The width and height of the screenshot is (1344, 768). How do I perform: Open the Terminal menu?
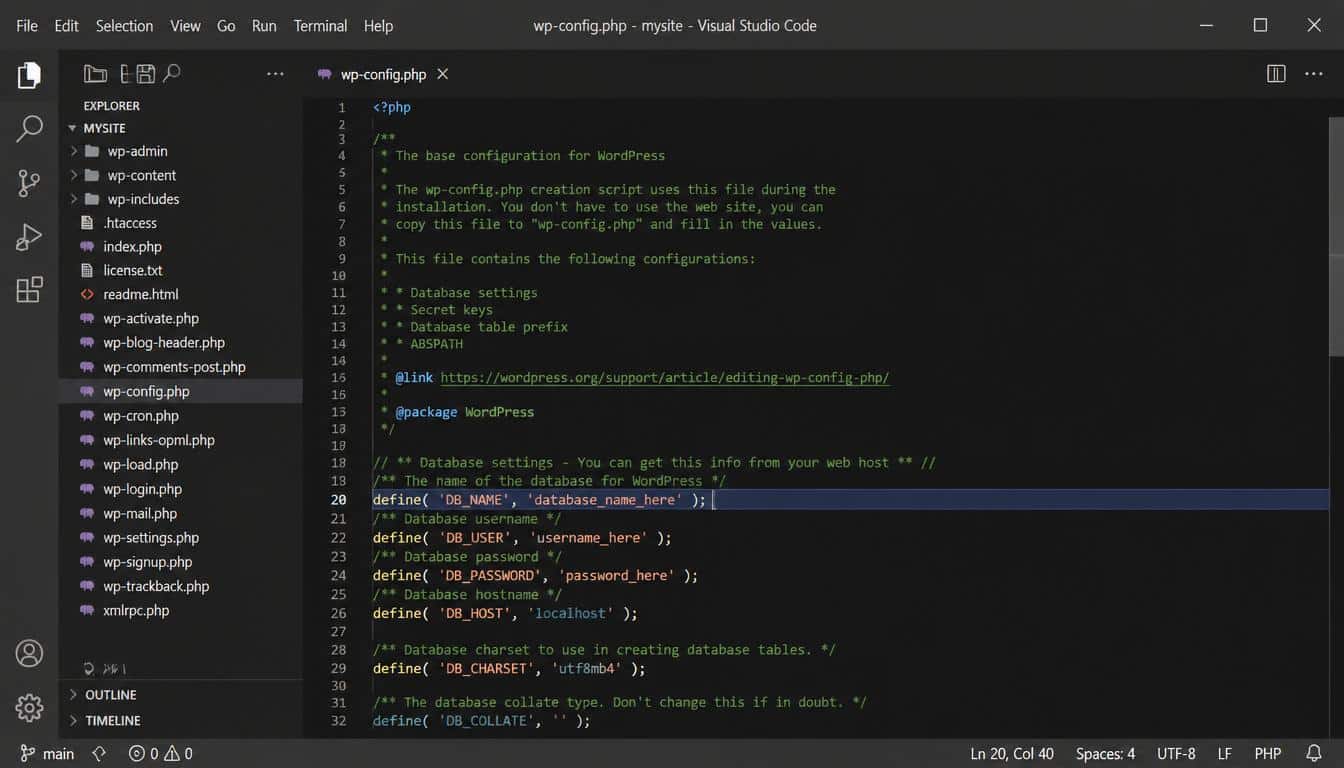[x=321, y=26]
